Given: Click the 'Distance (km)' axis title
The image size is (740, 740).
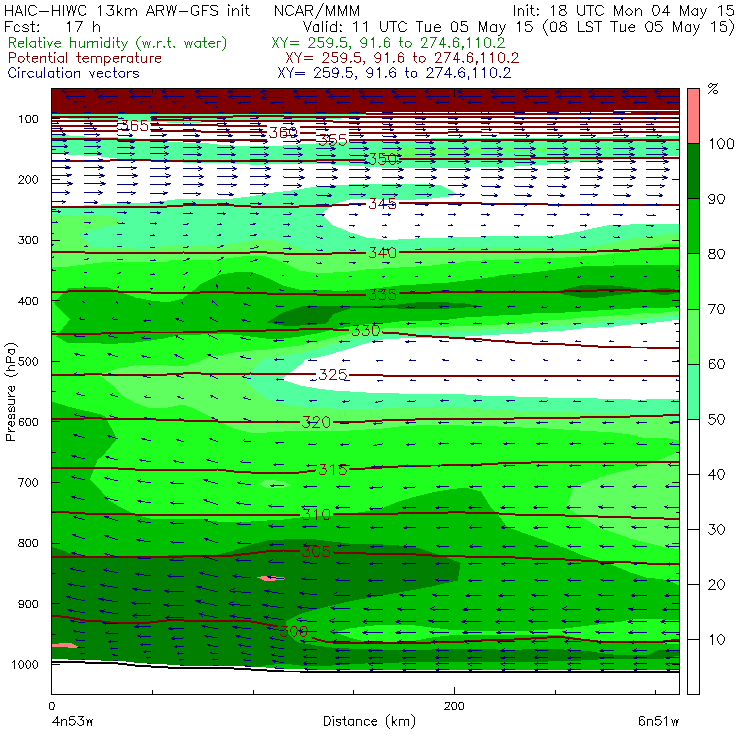Looking at the screenshot, I should pyautogui.click(x=370, y=722).
